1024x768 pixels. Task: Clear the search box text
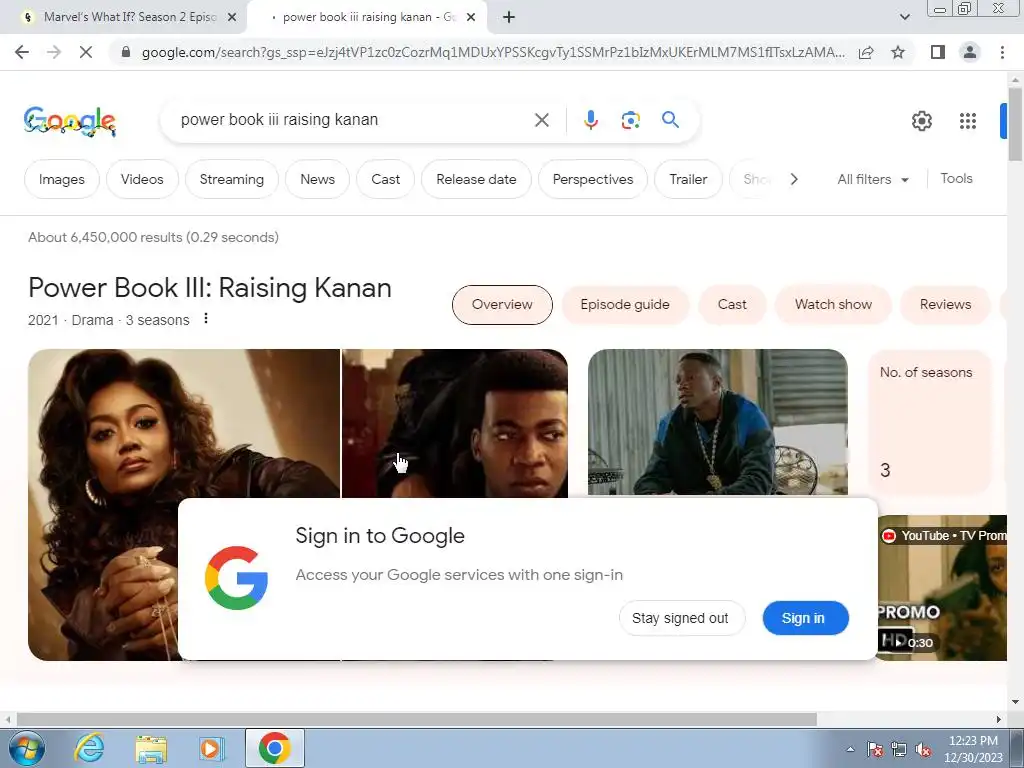click(541, 120)
